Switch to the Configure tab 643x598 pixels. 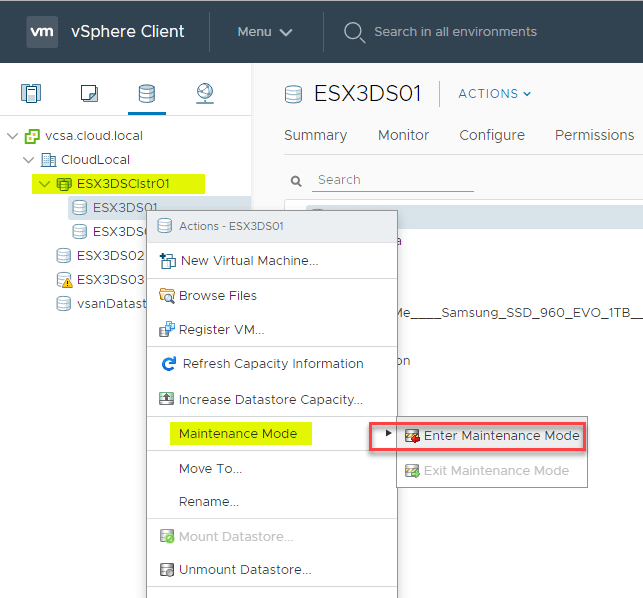coord(492,135)
